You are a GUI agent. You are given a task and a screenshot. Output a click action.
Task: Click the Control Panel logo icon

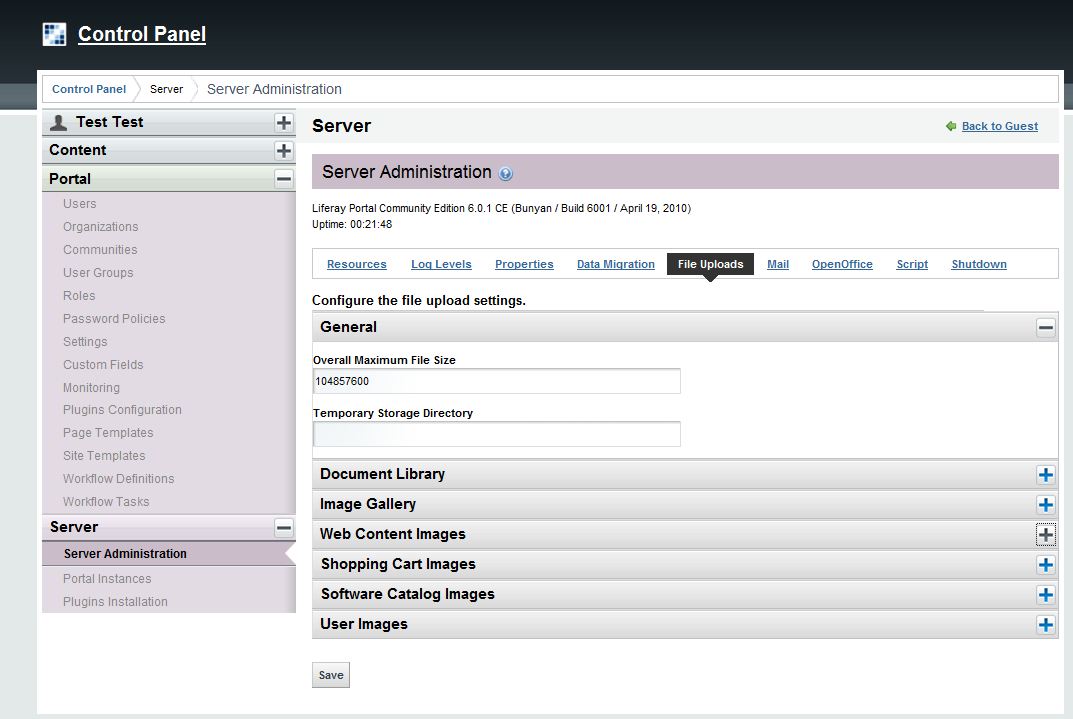pos(54,34)
